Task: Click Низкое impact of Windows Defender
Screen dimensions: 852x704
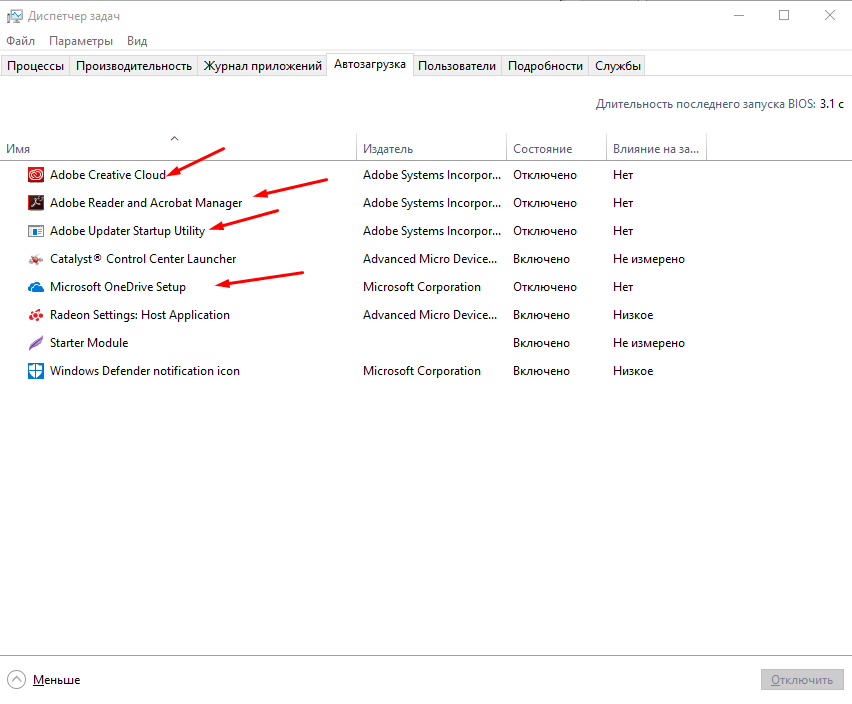Action: (x=633, y=371)
